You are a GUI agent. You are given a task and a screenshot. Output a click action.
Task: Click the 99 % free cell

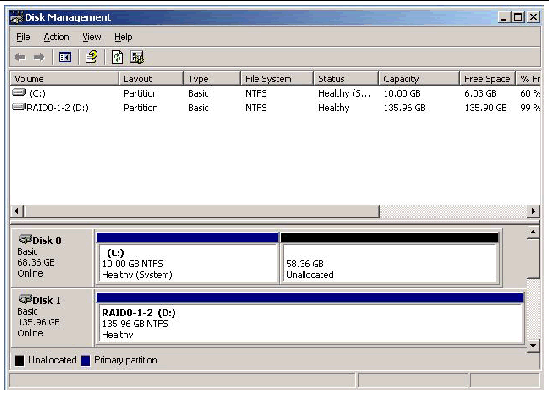[x=530, y=107]
